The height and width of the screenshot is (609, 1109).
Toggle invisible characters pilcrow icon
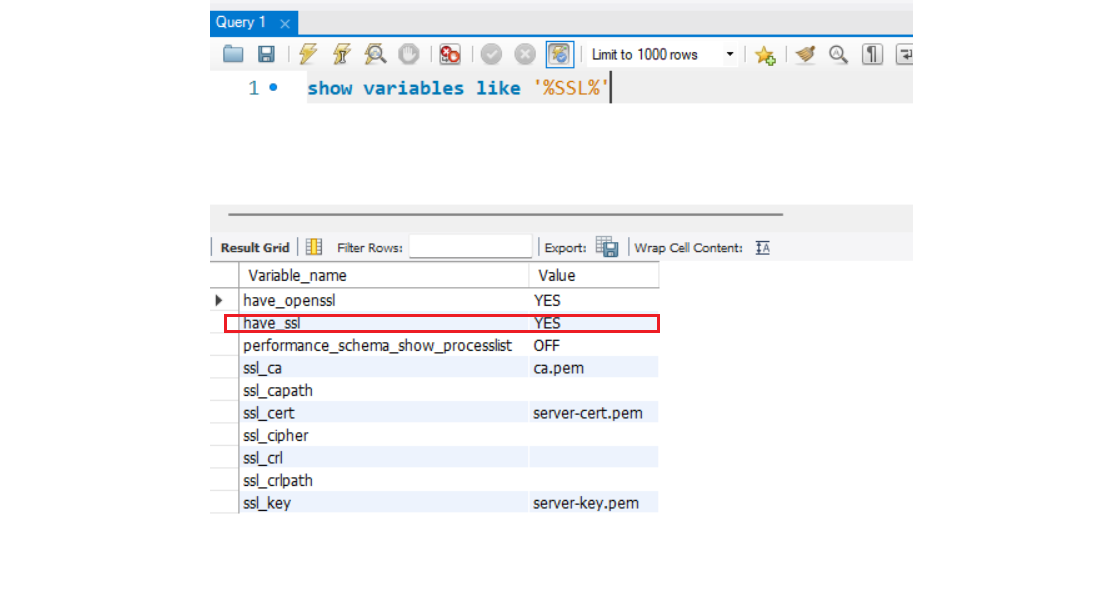click(x=872, y=54)
